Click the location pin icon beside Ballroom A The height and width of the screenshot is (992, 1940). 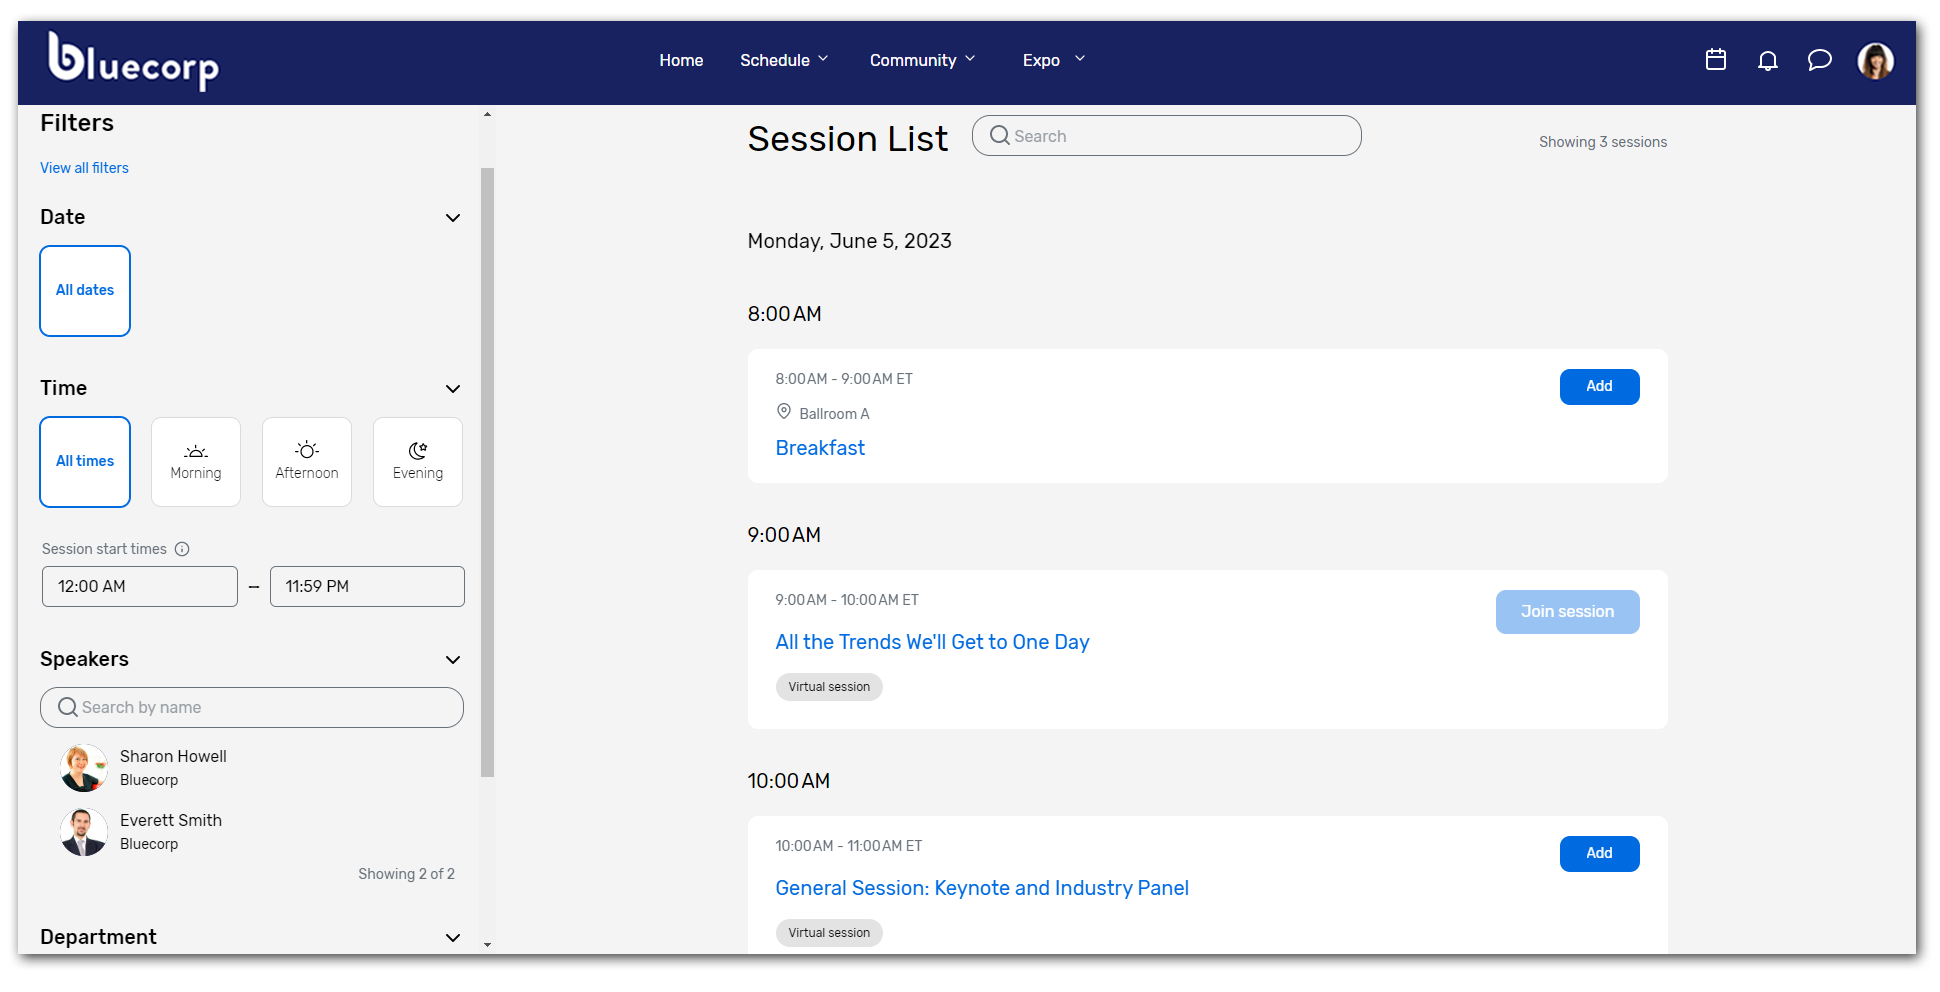pos(784,412)
